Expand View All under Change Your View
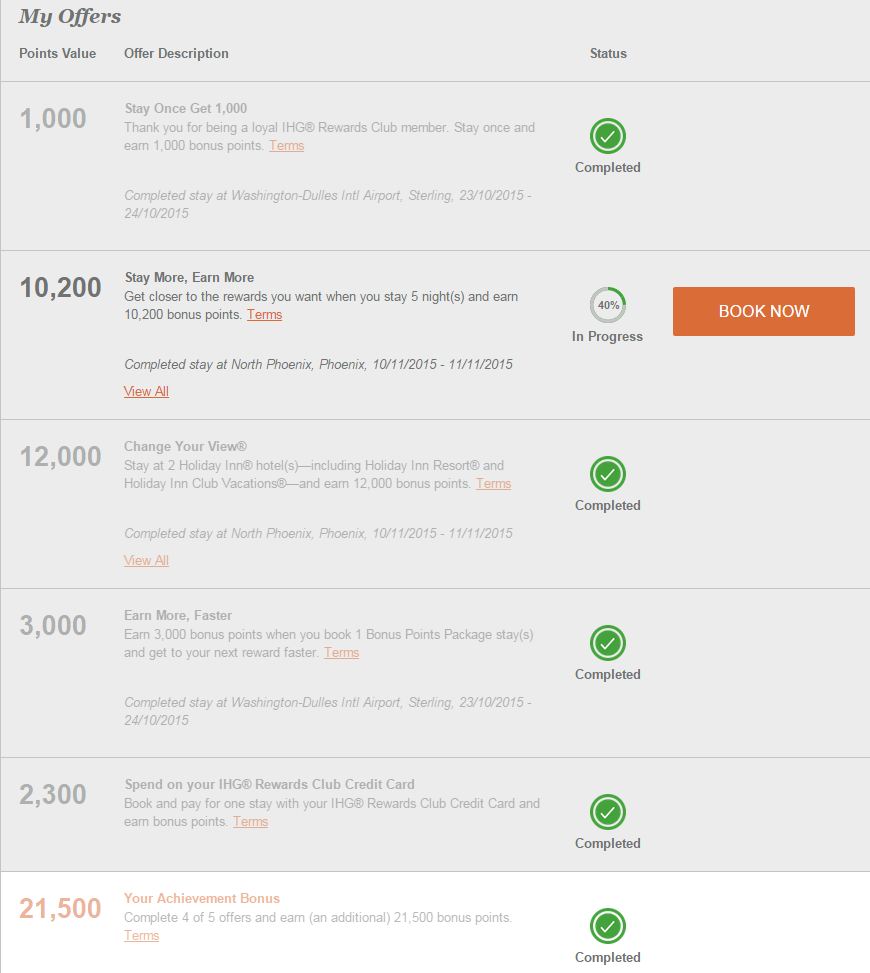The width and height of the screenshot is (870, 973). 146,561
